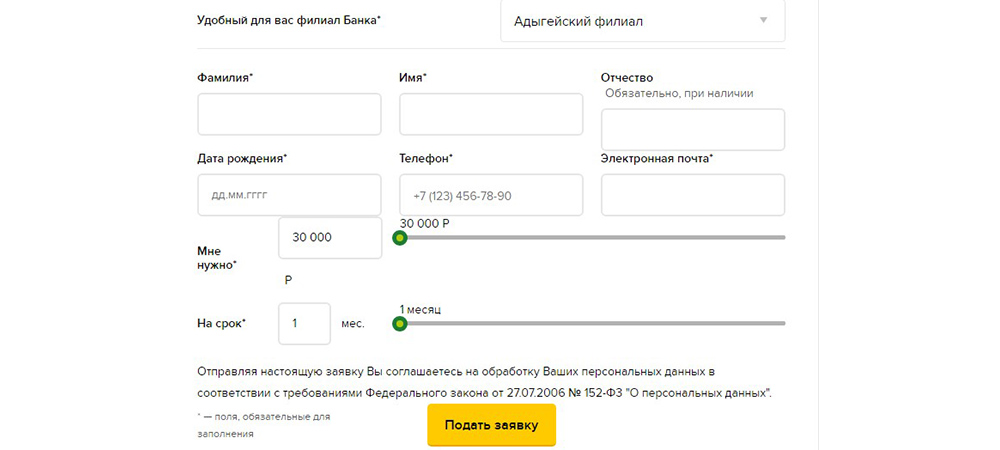The image size is (1000, 450).
Task: Click the middle of the amount slider track
Action: tap(593, 238)
